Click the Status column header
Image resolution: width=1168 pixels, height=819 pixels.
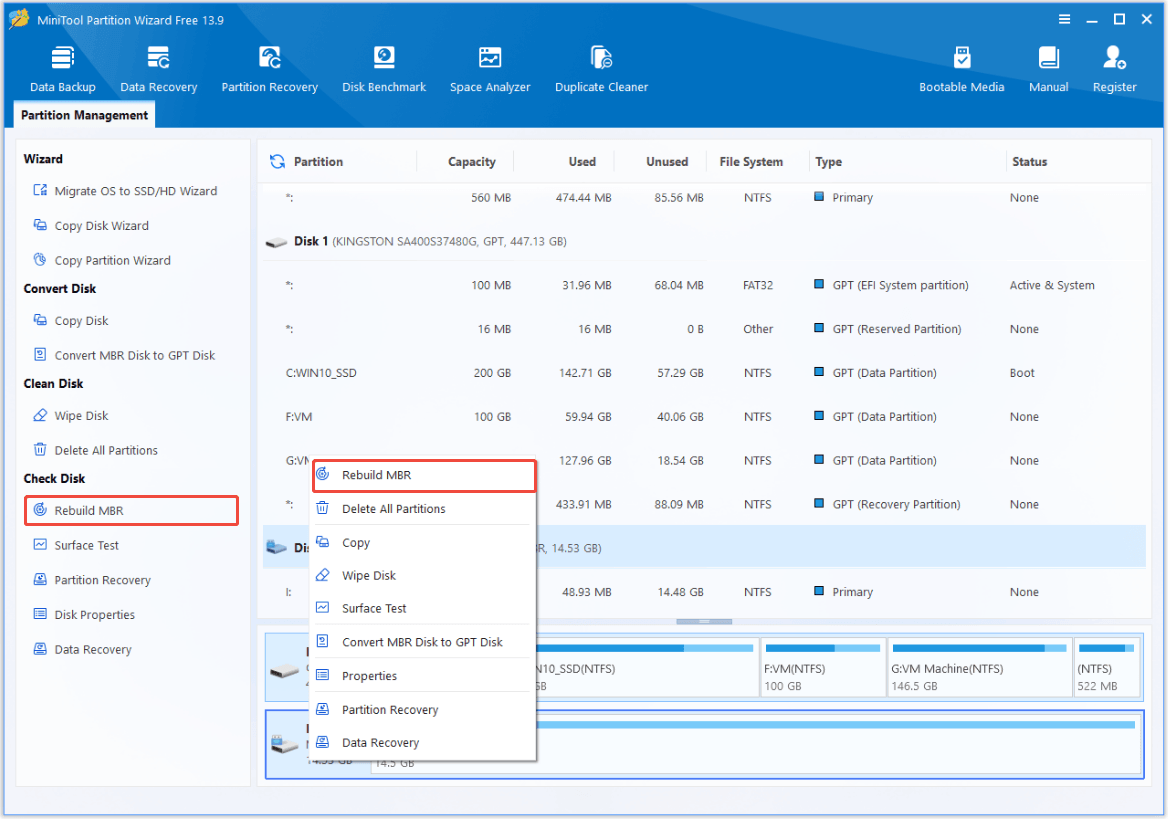tap(1029, 162)
